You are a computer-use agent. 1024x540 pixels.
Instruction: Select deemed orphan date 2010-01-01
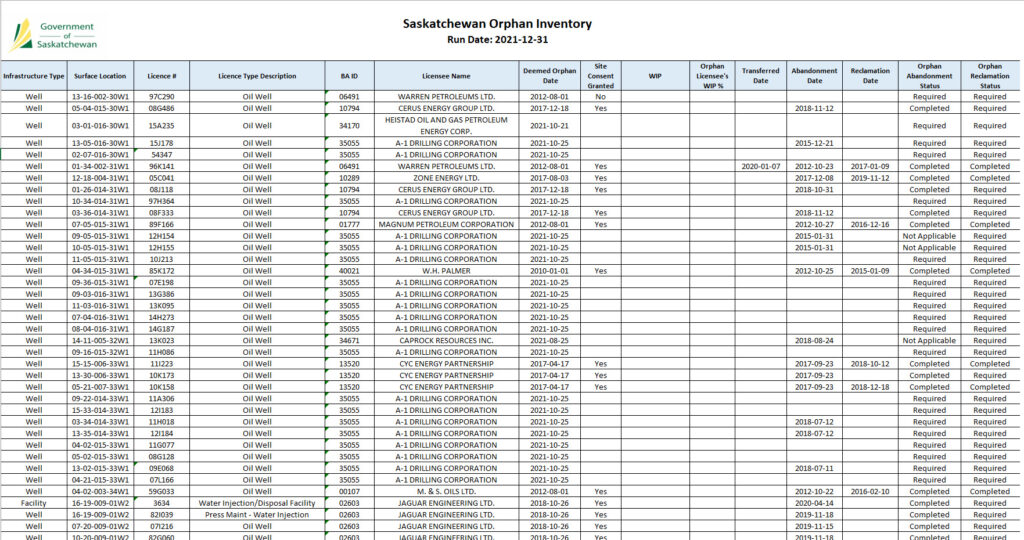(549, 270)
